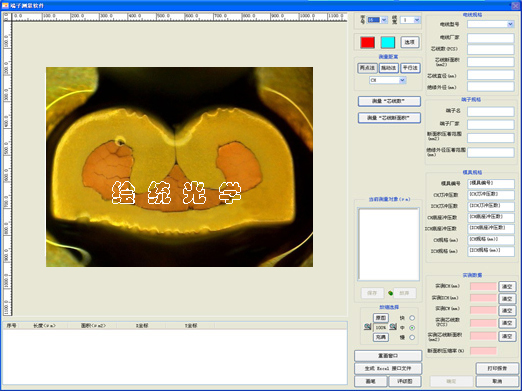Click the measure core wire count button
The image size is (522, 391).
coord(389,101)
